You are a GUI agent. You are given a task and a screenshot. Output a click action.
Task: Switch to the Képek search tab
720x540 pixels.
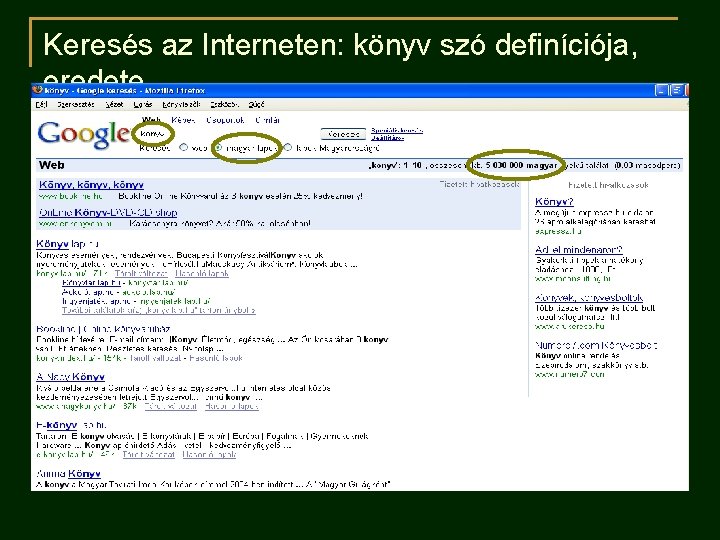(x=183, y=120)
